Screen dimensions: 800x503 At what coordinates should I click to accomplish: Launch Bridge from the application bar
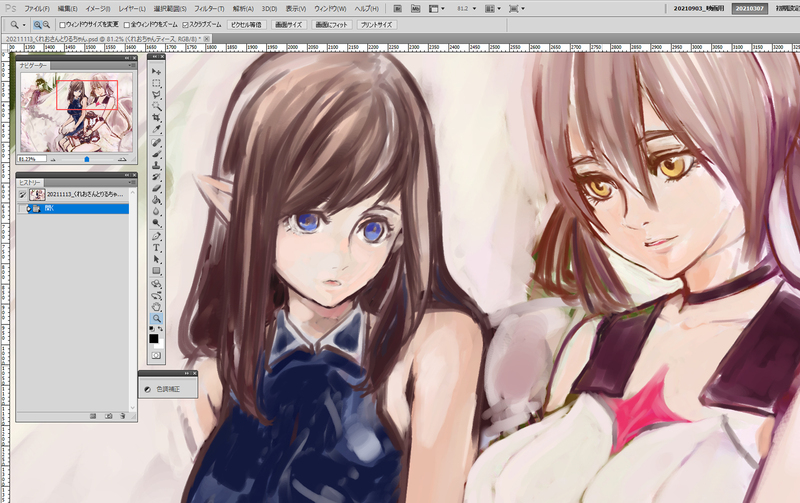[x=398, y=9]
